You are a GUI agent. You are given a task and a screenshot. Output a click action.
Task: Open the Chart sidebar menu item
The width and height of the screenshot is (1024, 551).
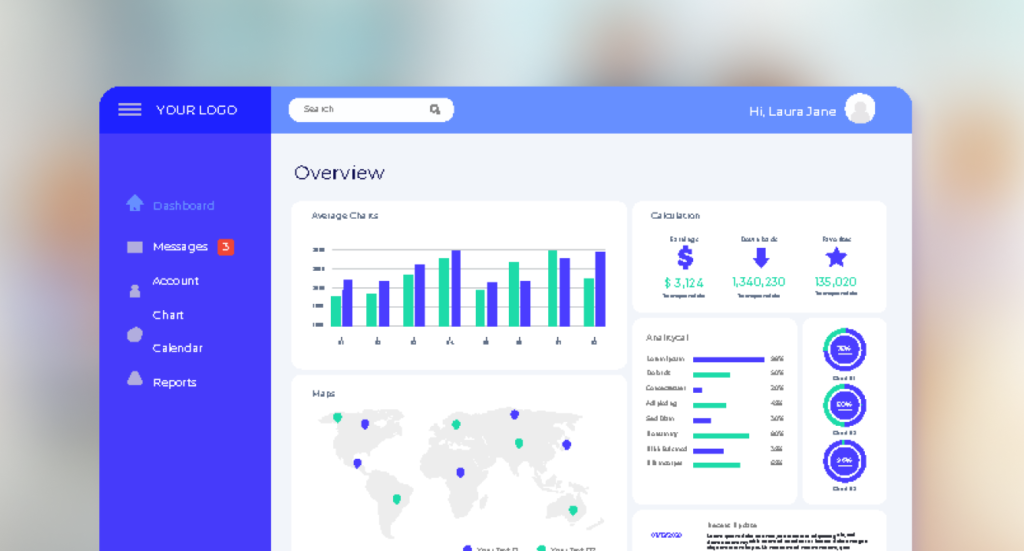[x=168, y=315]
